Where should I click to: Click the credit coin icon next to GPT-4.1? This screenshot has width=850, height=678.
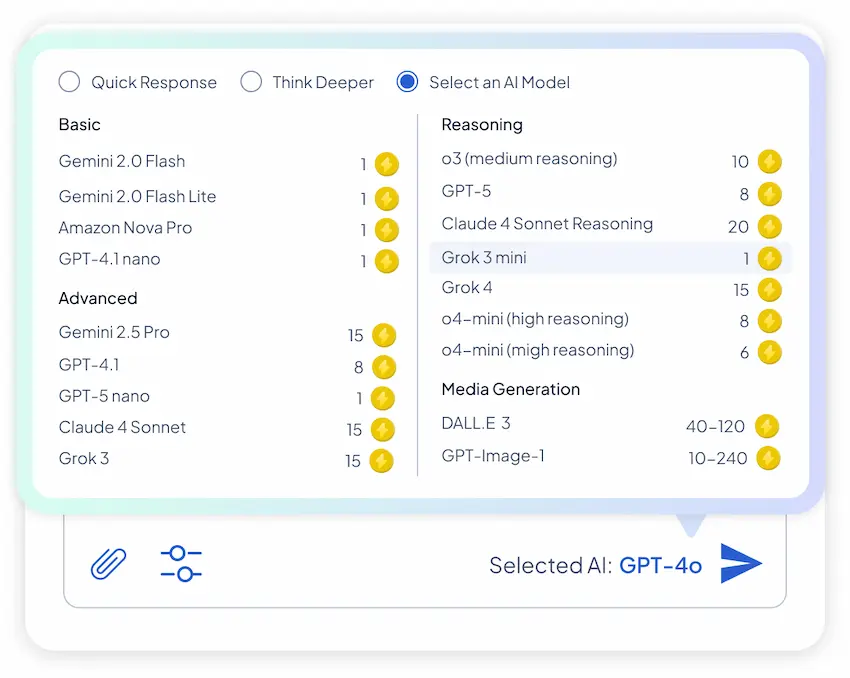click(384, 367)
